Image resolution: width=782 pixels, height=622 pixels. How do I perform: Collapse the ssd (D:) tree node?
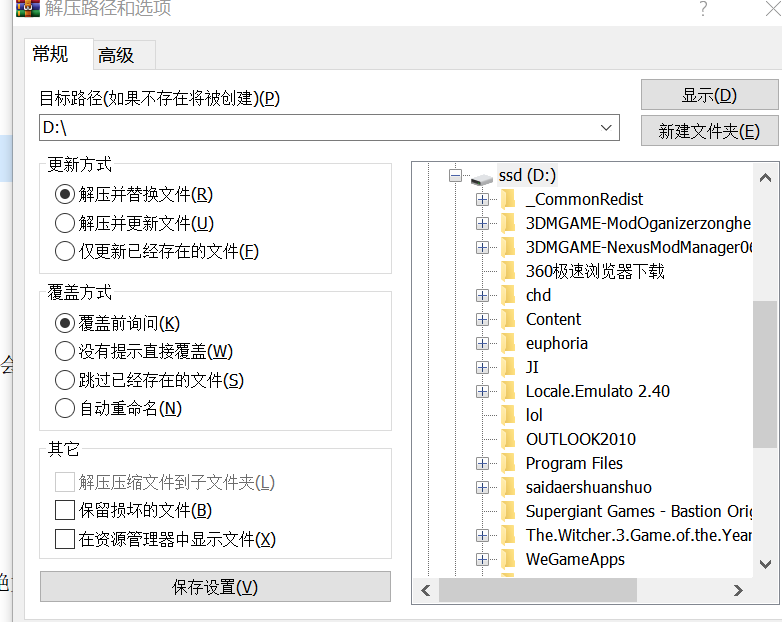pos(455,176)
